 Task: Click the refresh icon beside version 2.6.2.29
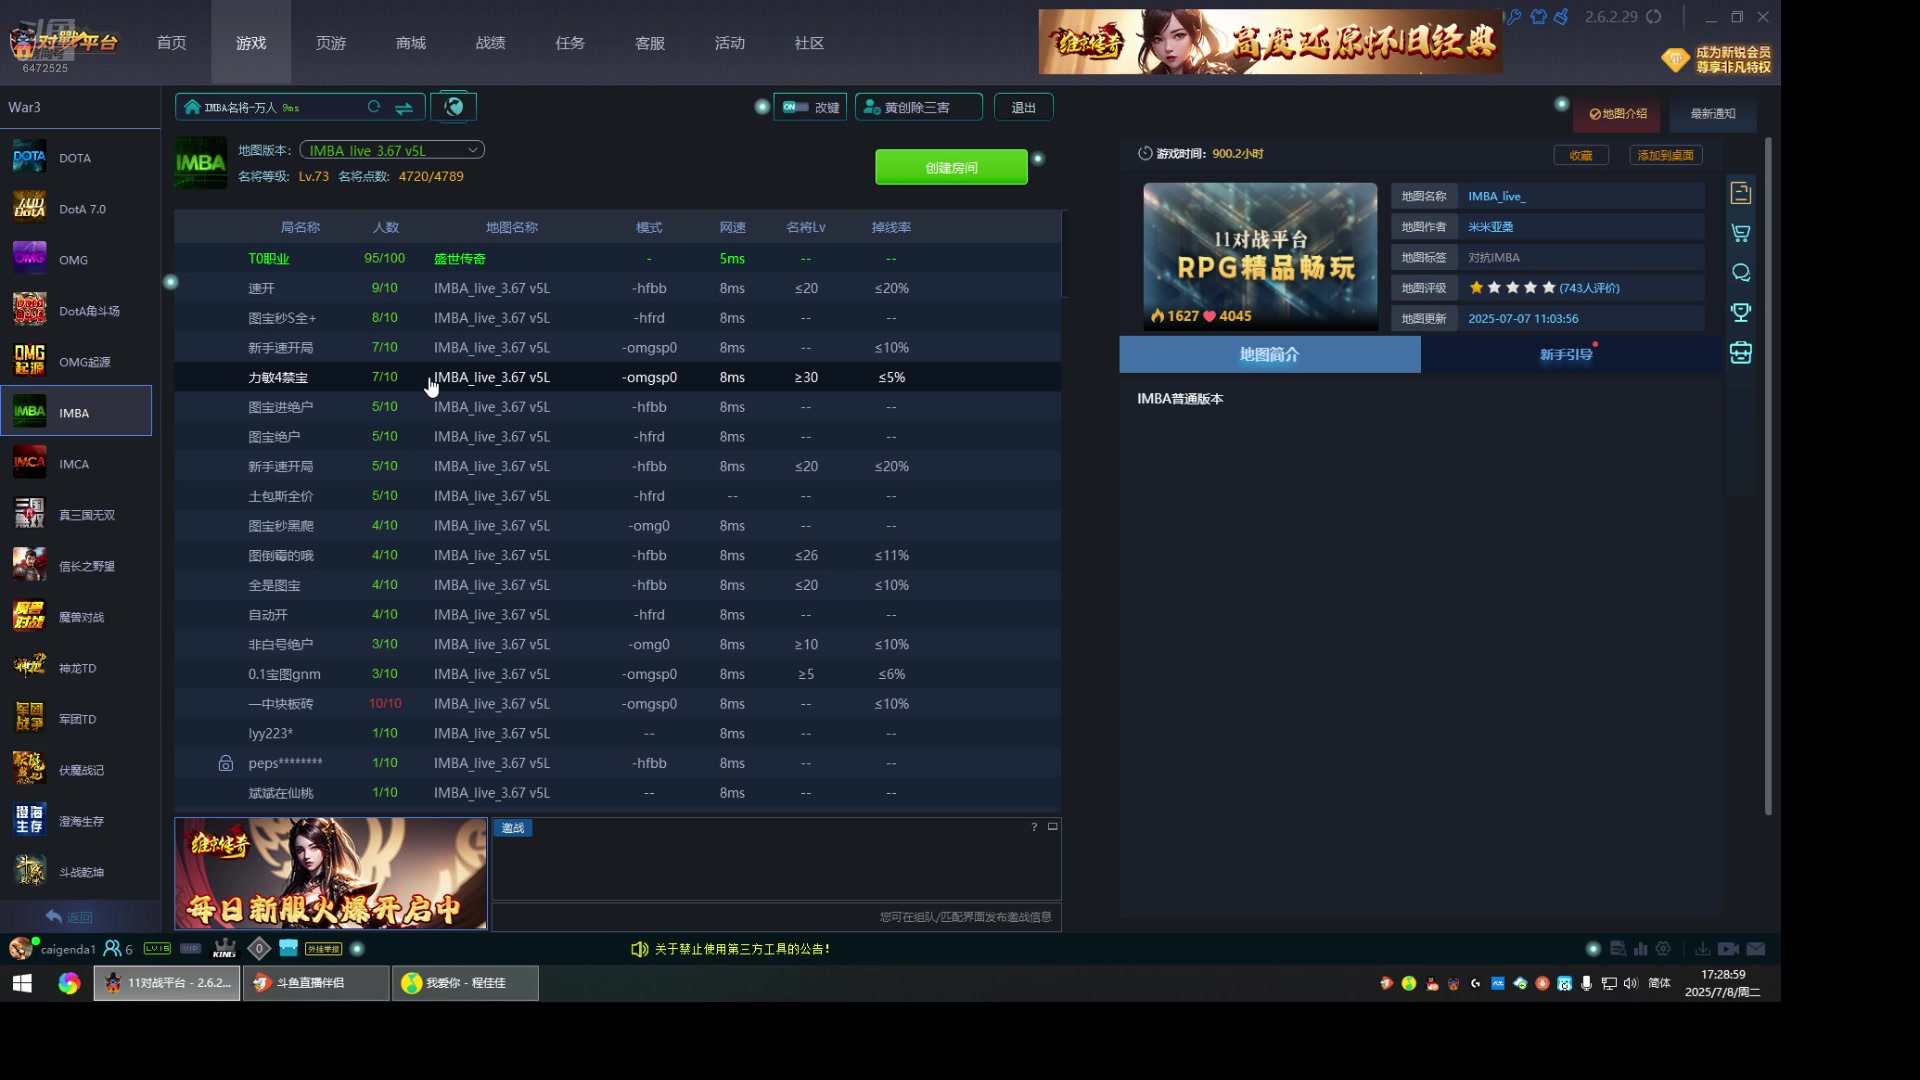click(1654, 17)
